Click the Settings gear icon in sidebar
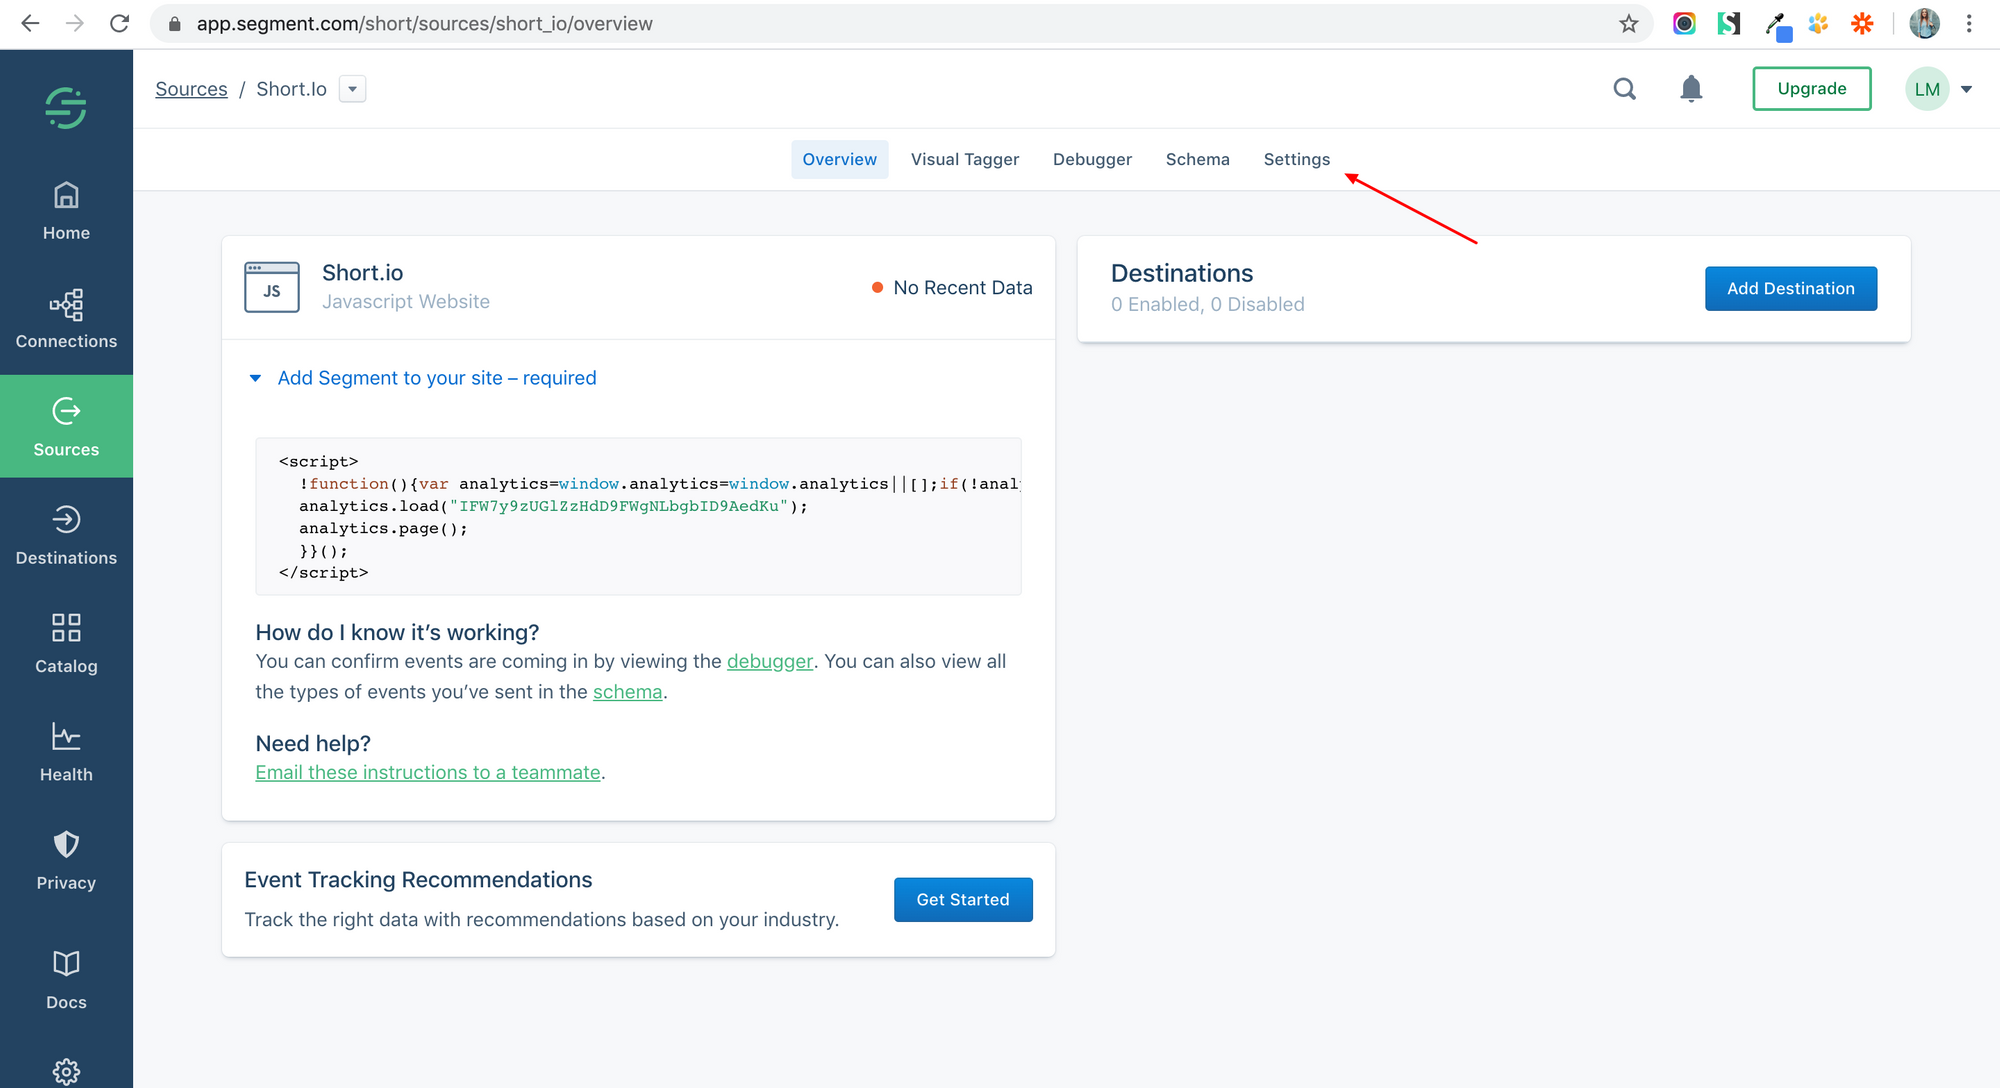 pyautogui.click(x=67, y=1072)
